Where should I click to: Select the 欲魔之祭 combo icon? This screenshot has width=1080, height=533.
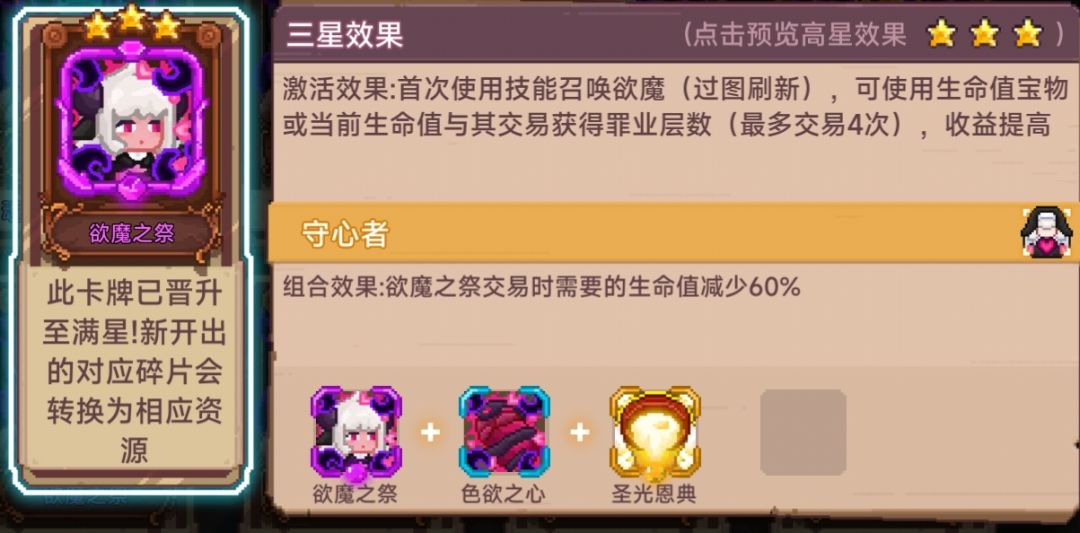tap(355, 432)
